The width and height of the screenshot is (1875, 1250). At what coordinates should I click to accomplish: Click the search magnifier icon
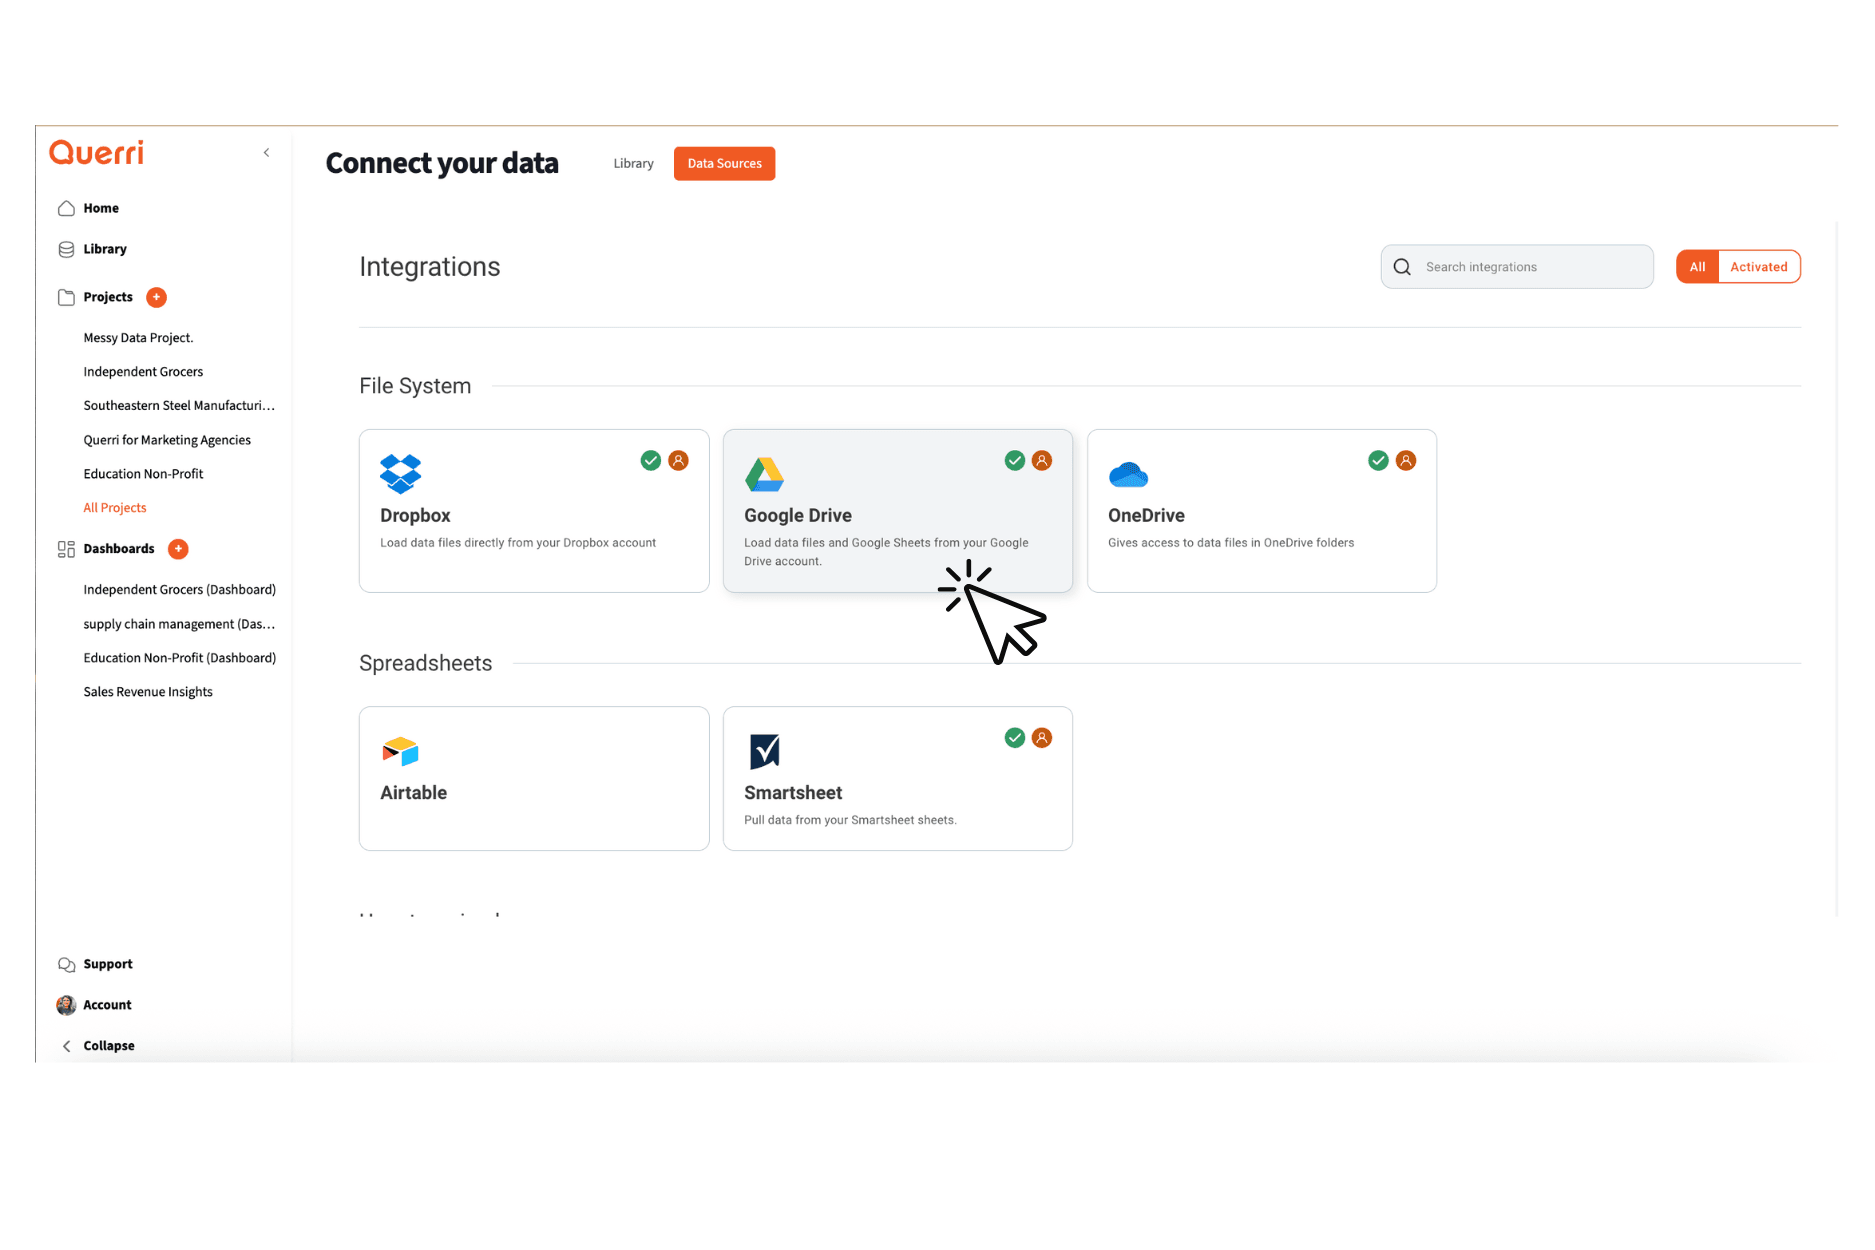pos(1402,267)
